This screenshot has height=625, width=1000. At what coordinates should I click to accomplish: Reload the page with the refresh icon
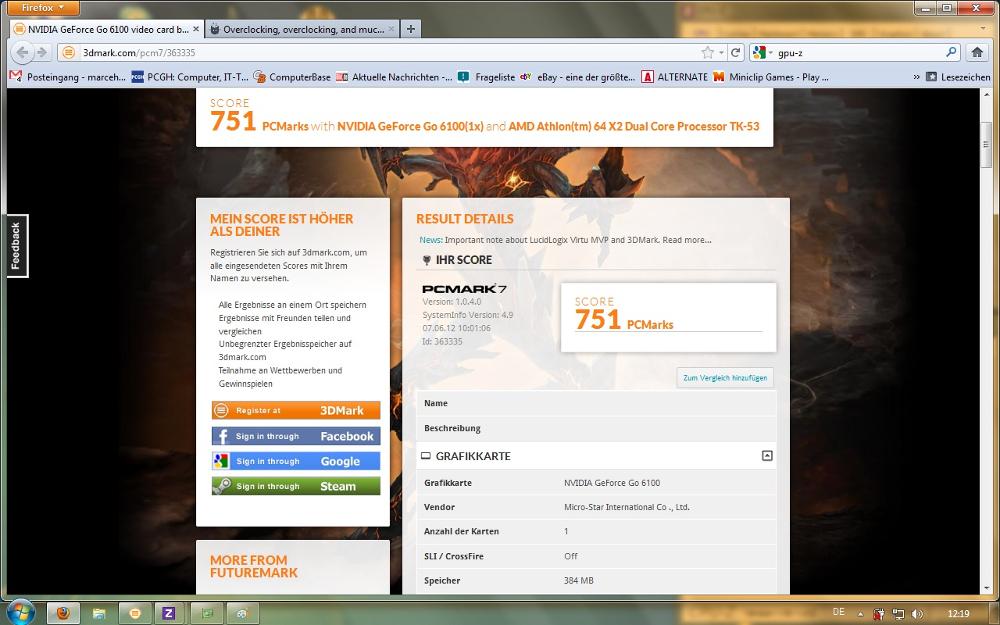(x=735, y=52)
